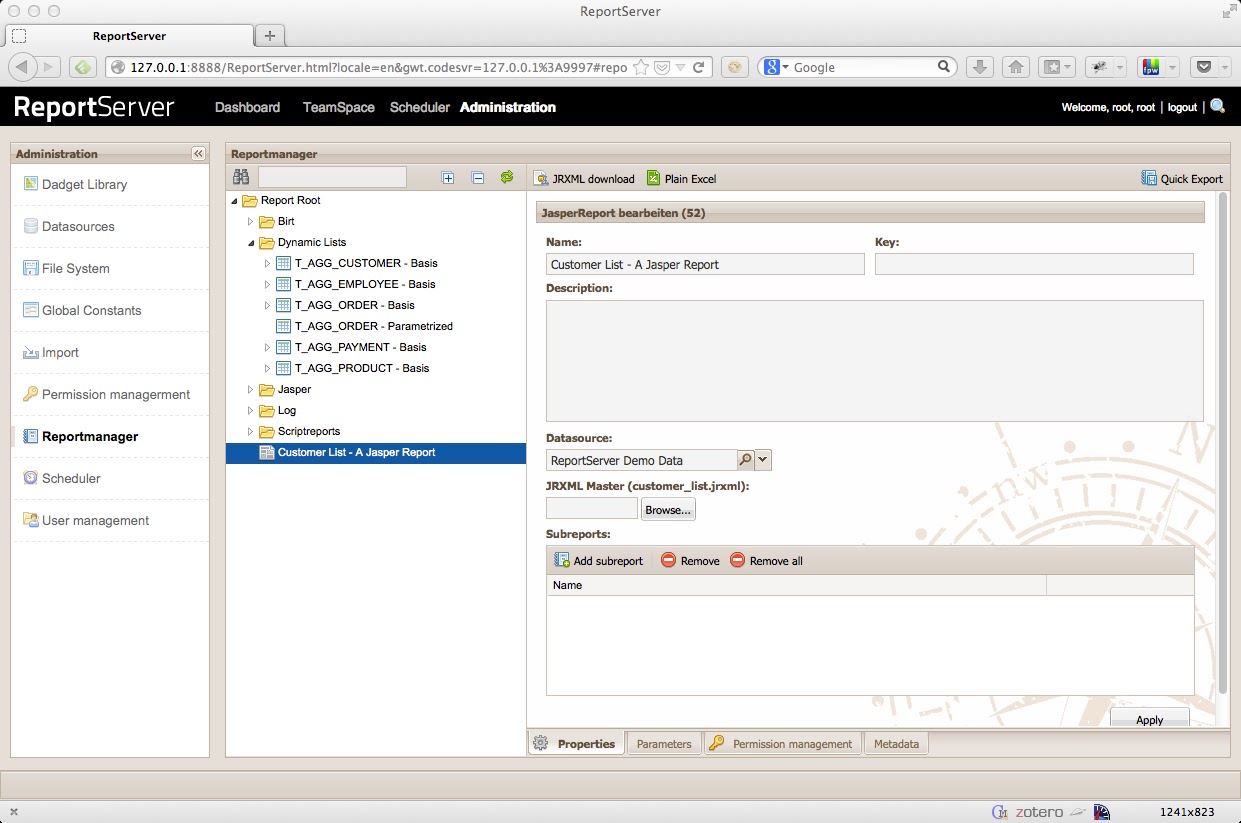Click the red Remove icon
The image size is (1241, 823).
(668, 560)
